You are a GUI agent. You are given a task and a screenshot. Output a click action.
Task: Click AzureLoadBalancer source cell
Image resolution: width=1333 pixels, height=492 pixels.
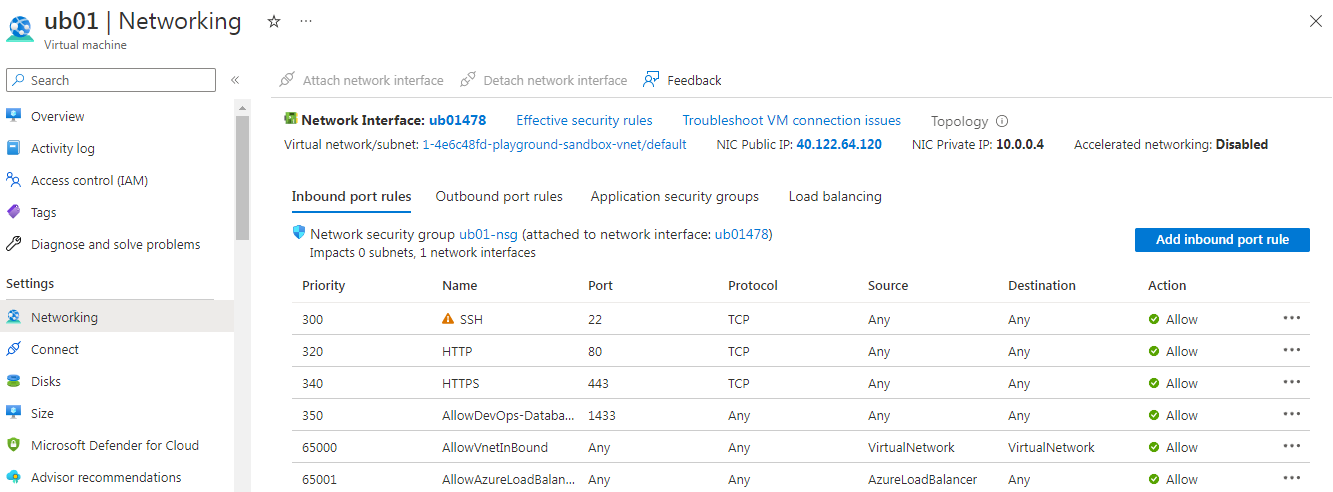922,479
